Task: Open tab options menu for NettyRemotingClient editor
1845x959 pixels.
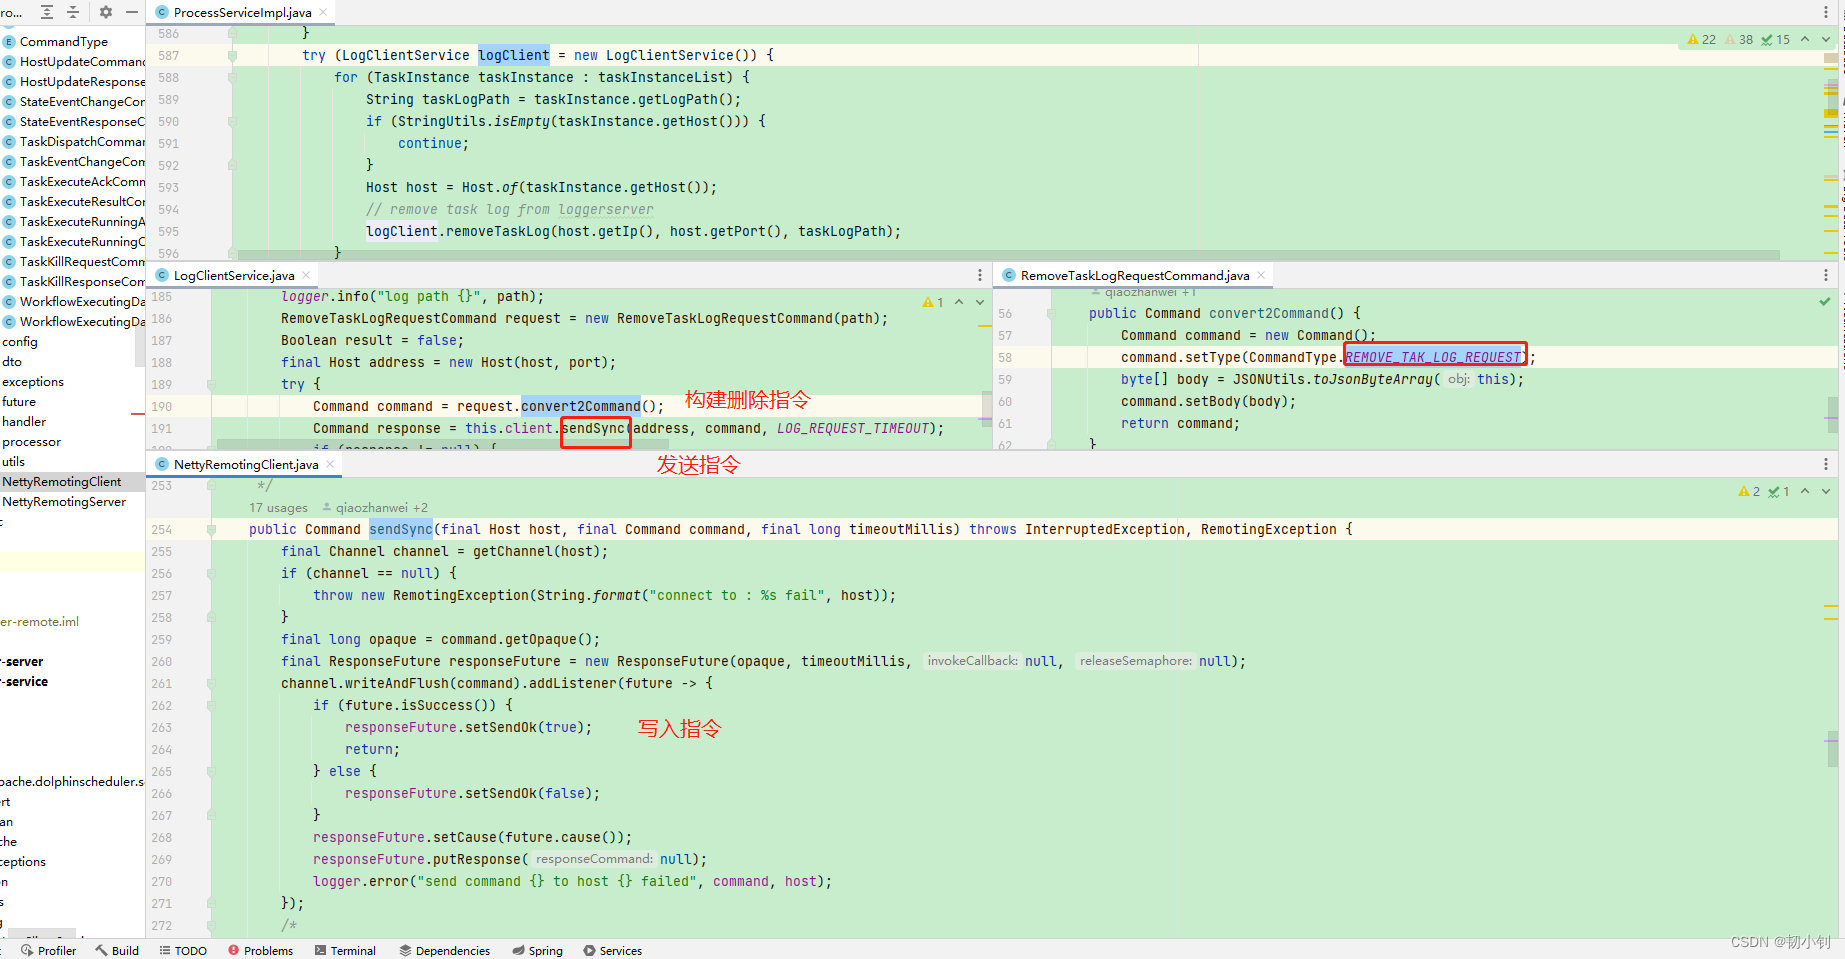Action: click(x=1826, y=464)
